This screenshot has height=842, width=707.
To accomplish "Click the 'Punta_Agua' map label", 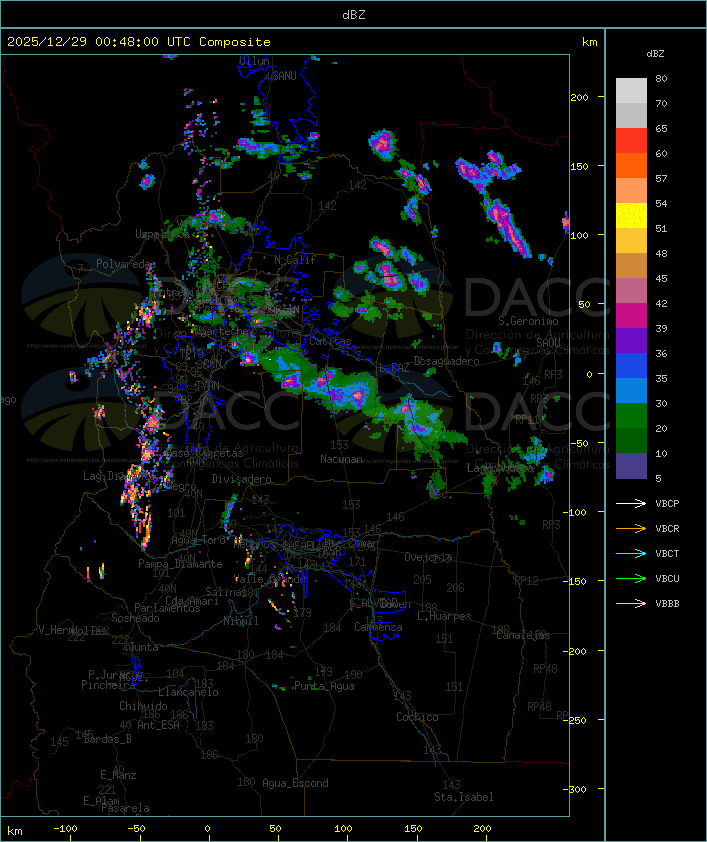I will tap(324, 686).
